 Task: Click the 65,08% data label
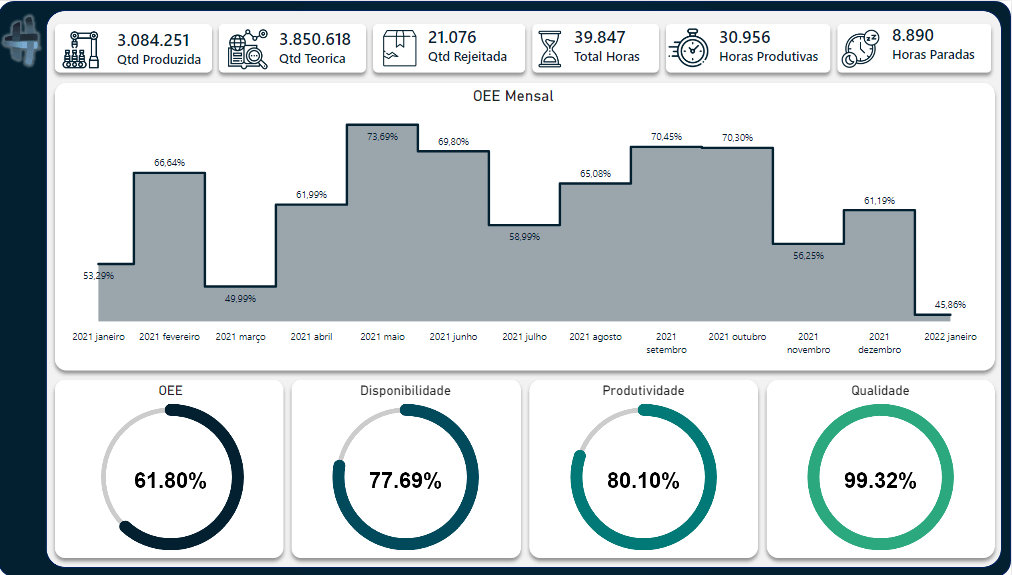point(595,174)
